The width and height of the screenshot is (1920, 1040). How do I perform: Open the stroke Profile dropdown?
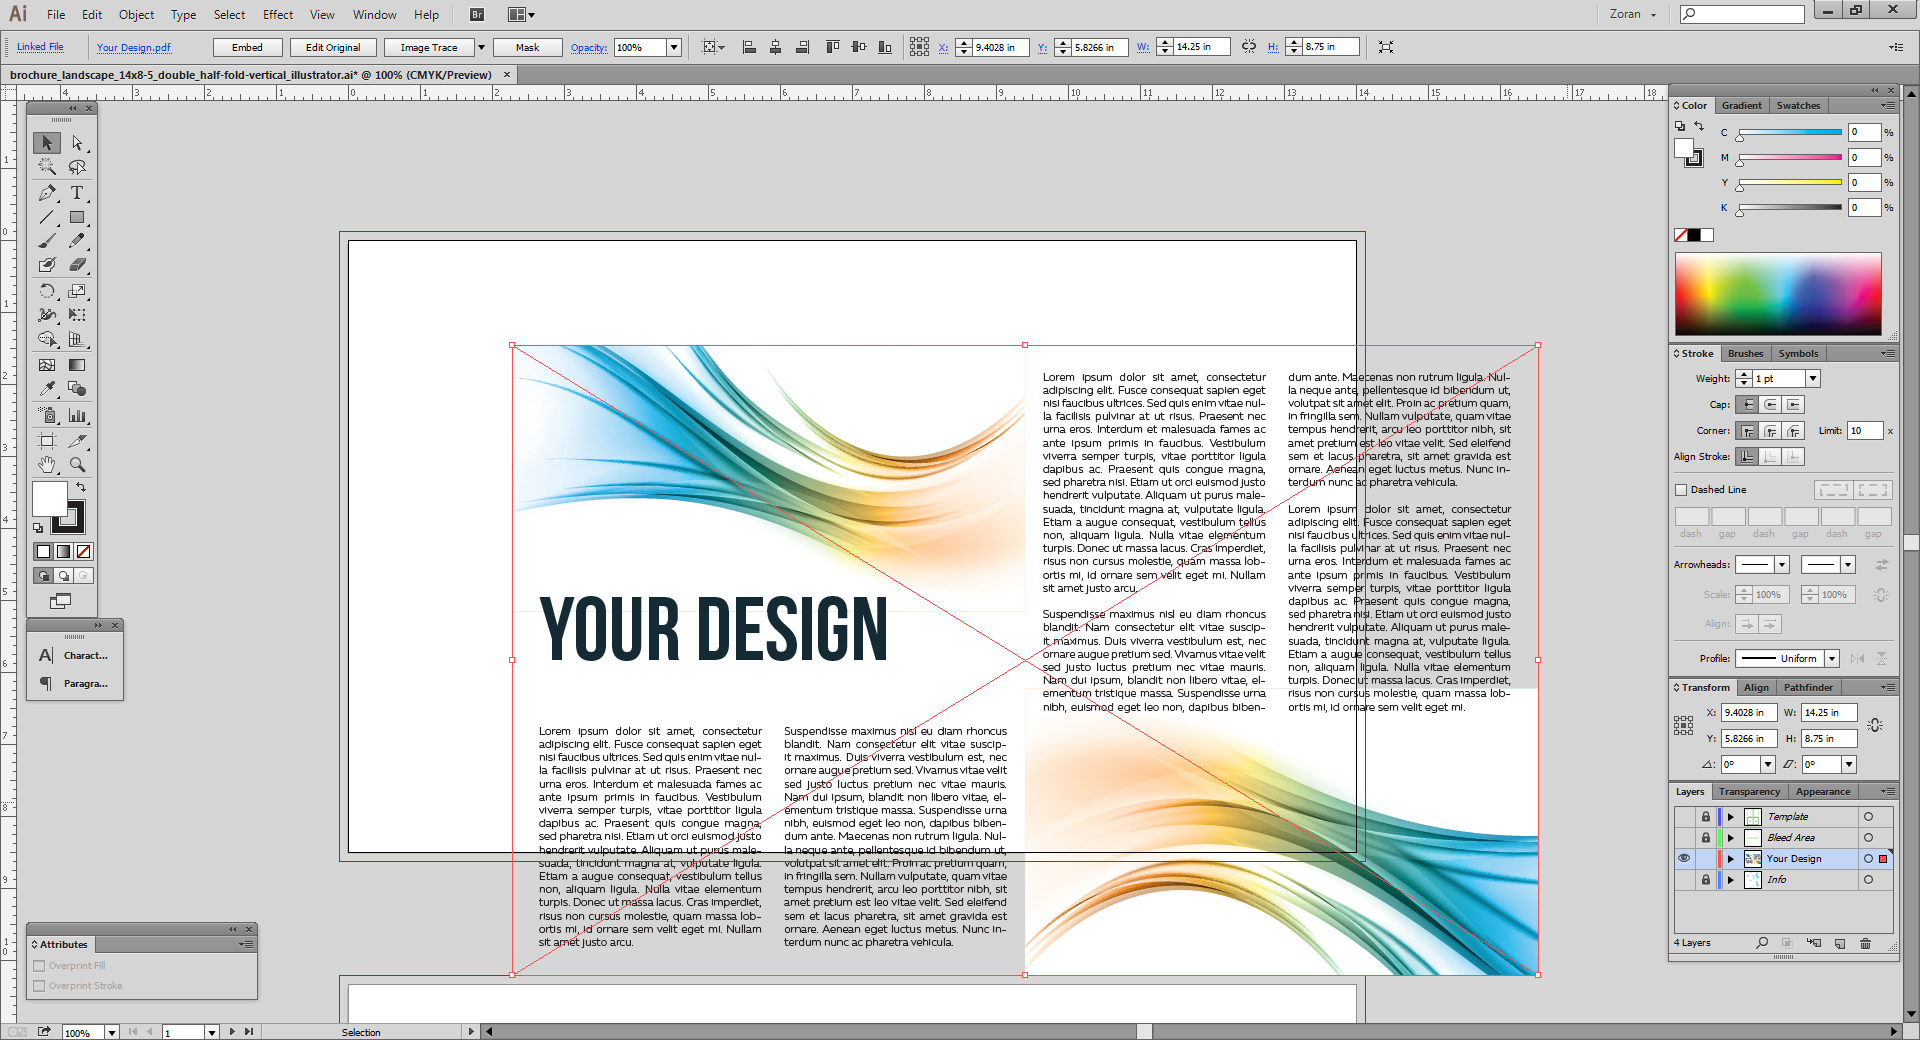pyautogui.click(x=1830, y=658)
